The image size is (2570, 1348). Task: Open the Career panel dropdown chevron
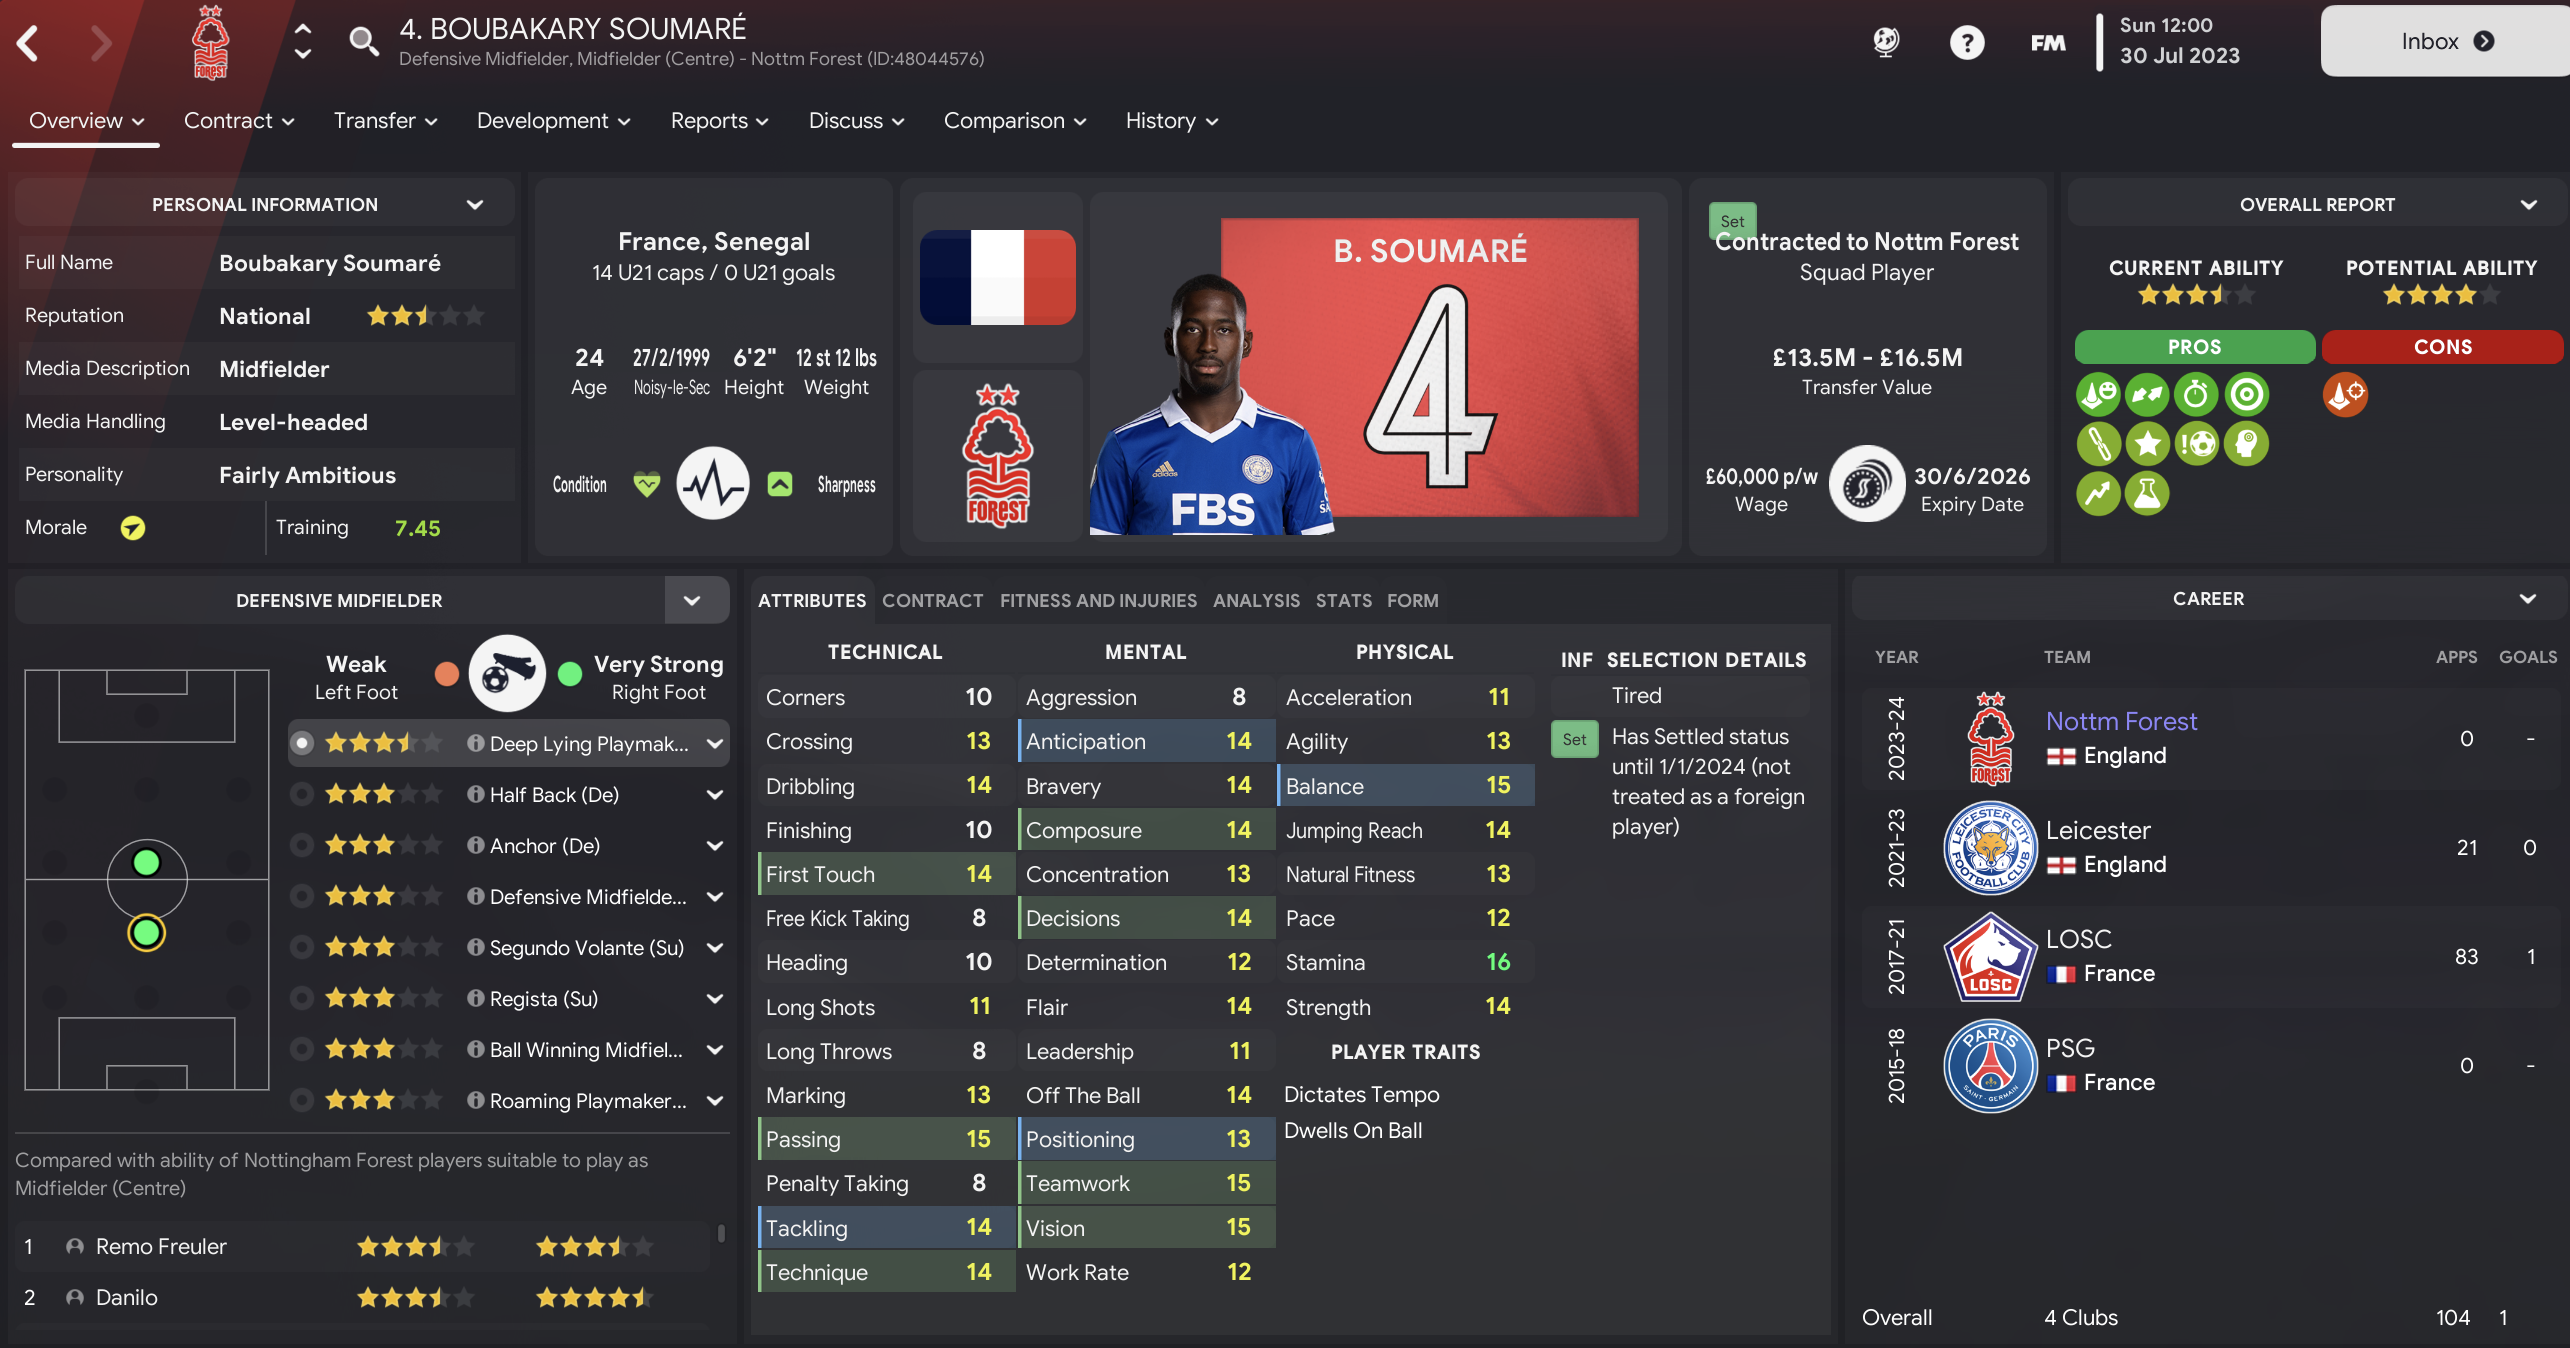coord(2528,599)
